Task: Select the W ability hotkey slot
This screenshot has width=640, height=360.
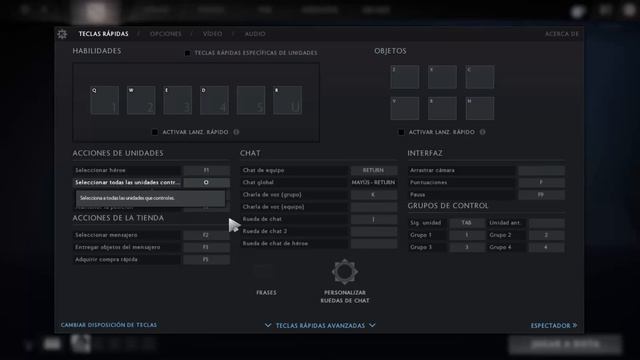Action: (x=141, y=100)
